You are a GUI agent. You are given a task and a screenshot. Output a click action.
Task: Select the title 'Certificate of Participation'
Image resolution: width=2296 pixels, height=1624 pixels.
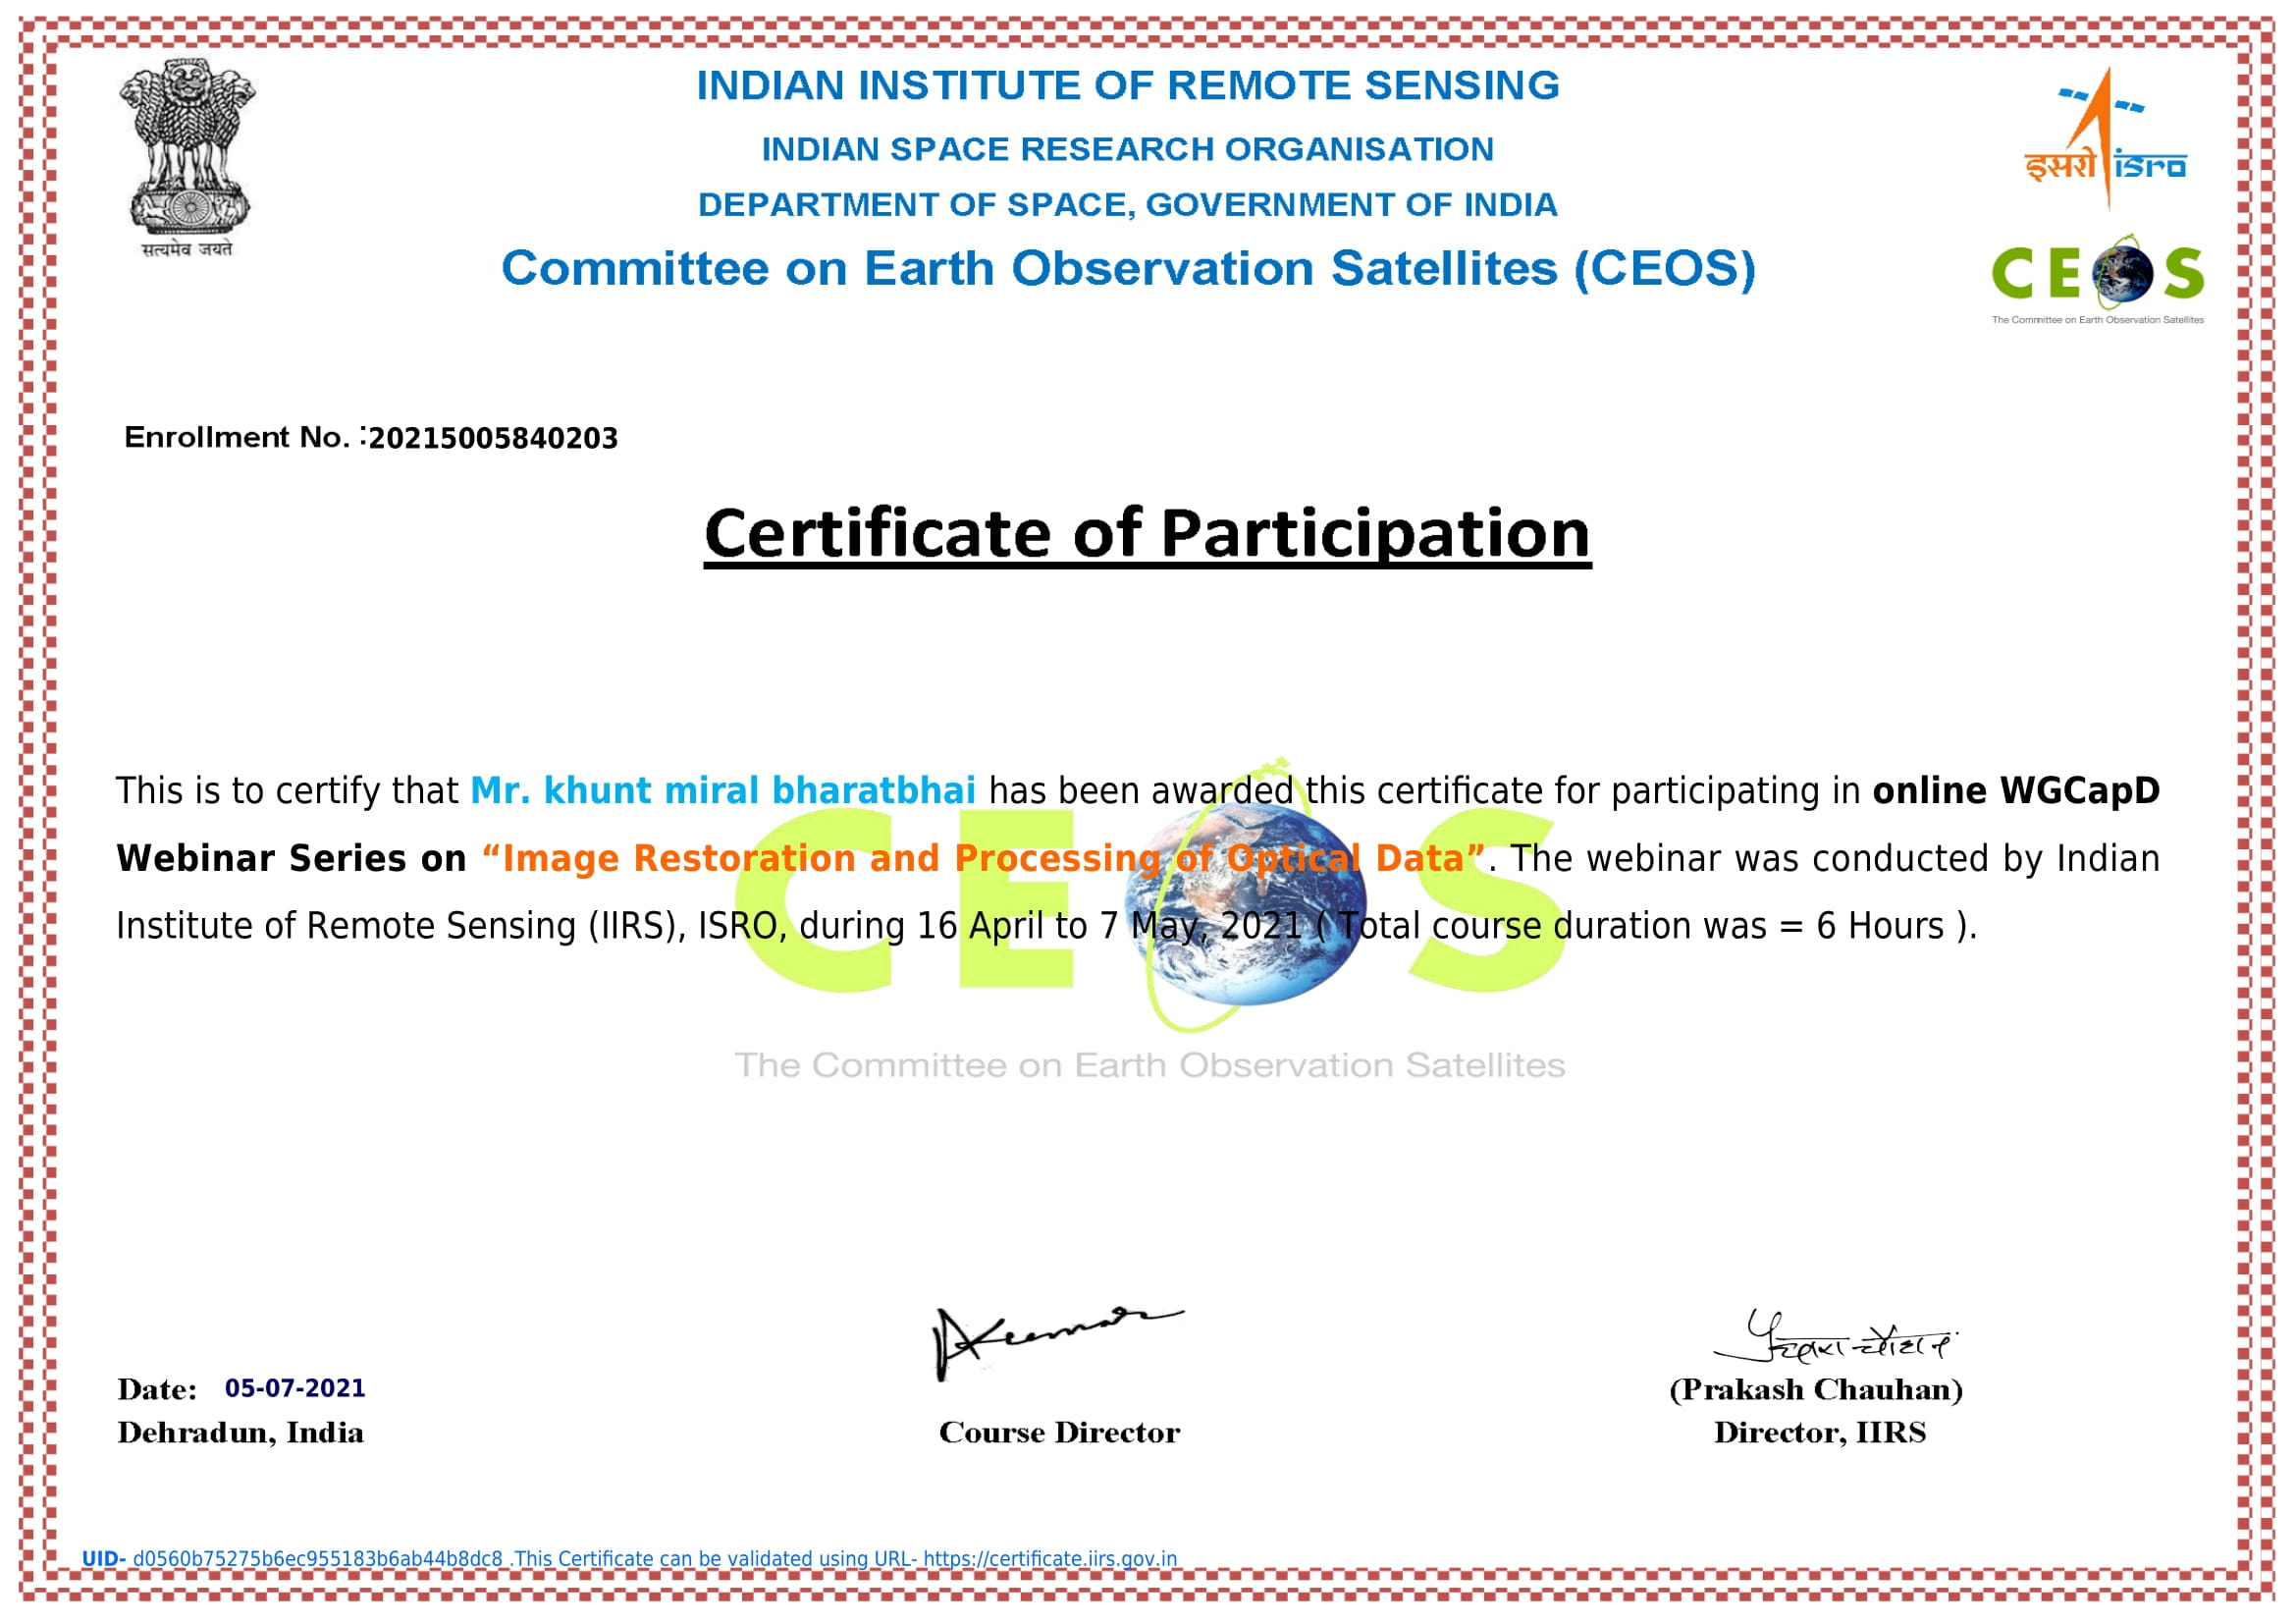click(x=1147, y=535)
